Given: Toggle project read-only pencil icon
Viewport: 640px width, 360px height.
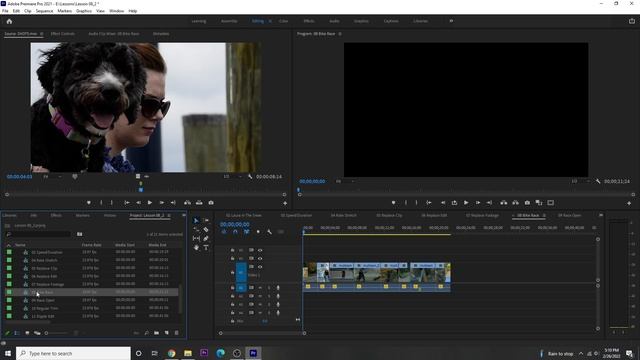Looking at the screenshot, I should coord(7,333).
